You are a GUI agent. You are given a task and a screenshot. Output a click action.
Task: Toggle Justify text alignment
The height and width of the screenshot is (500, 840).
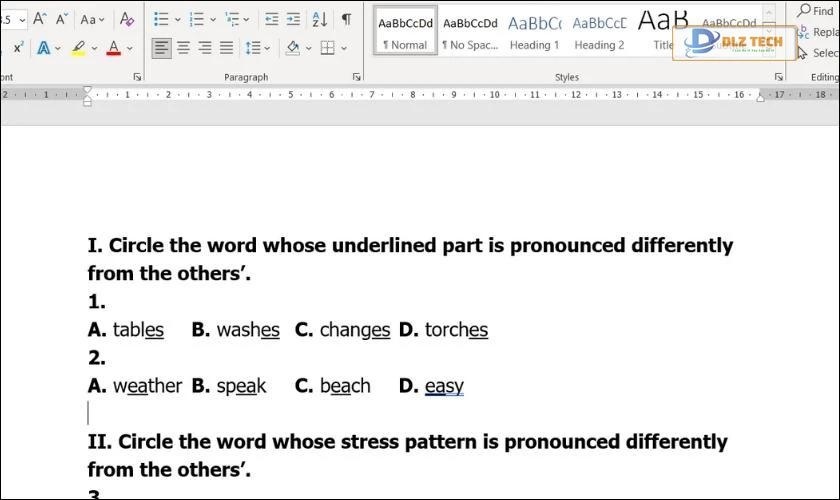click(226, 48)
